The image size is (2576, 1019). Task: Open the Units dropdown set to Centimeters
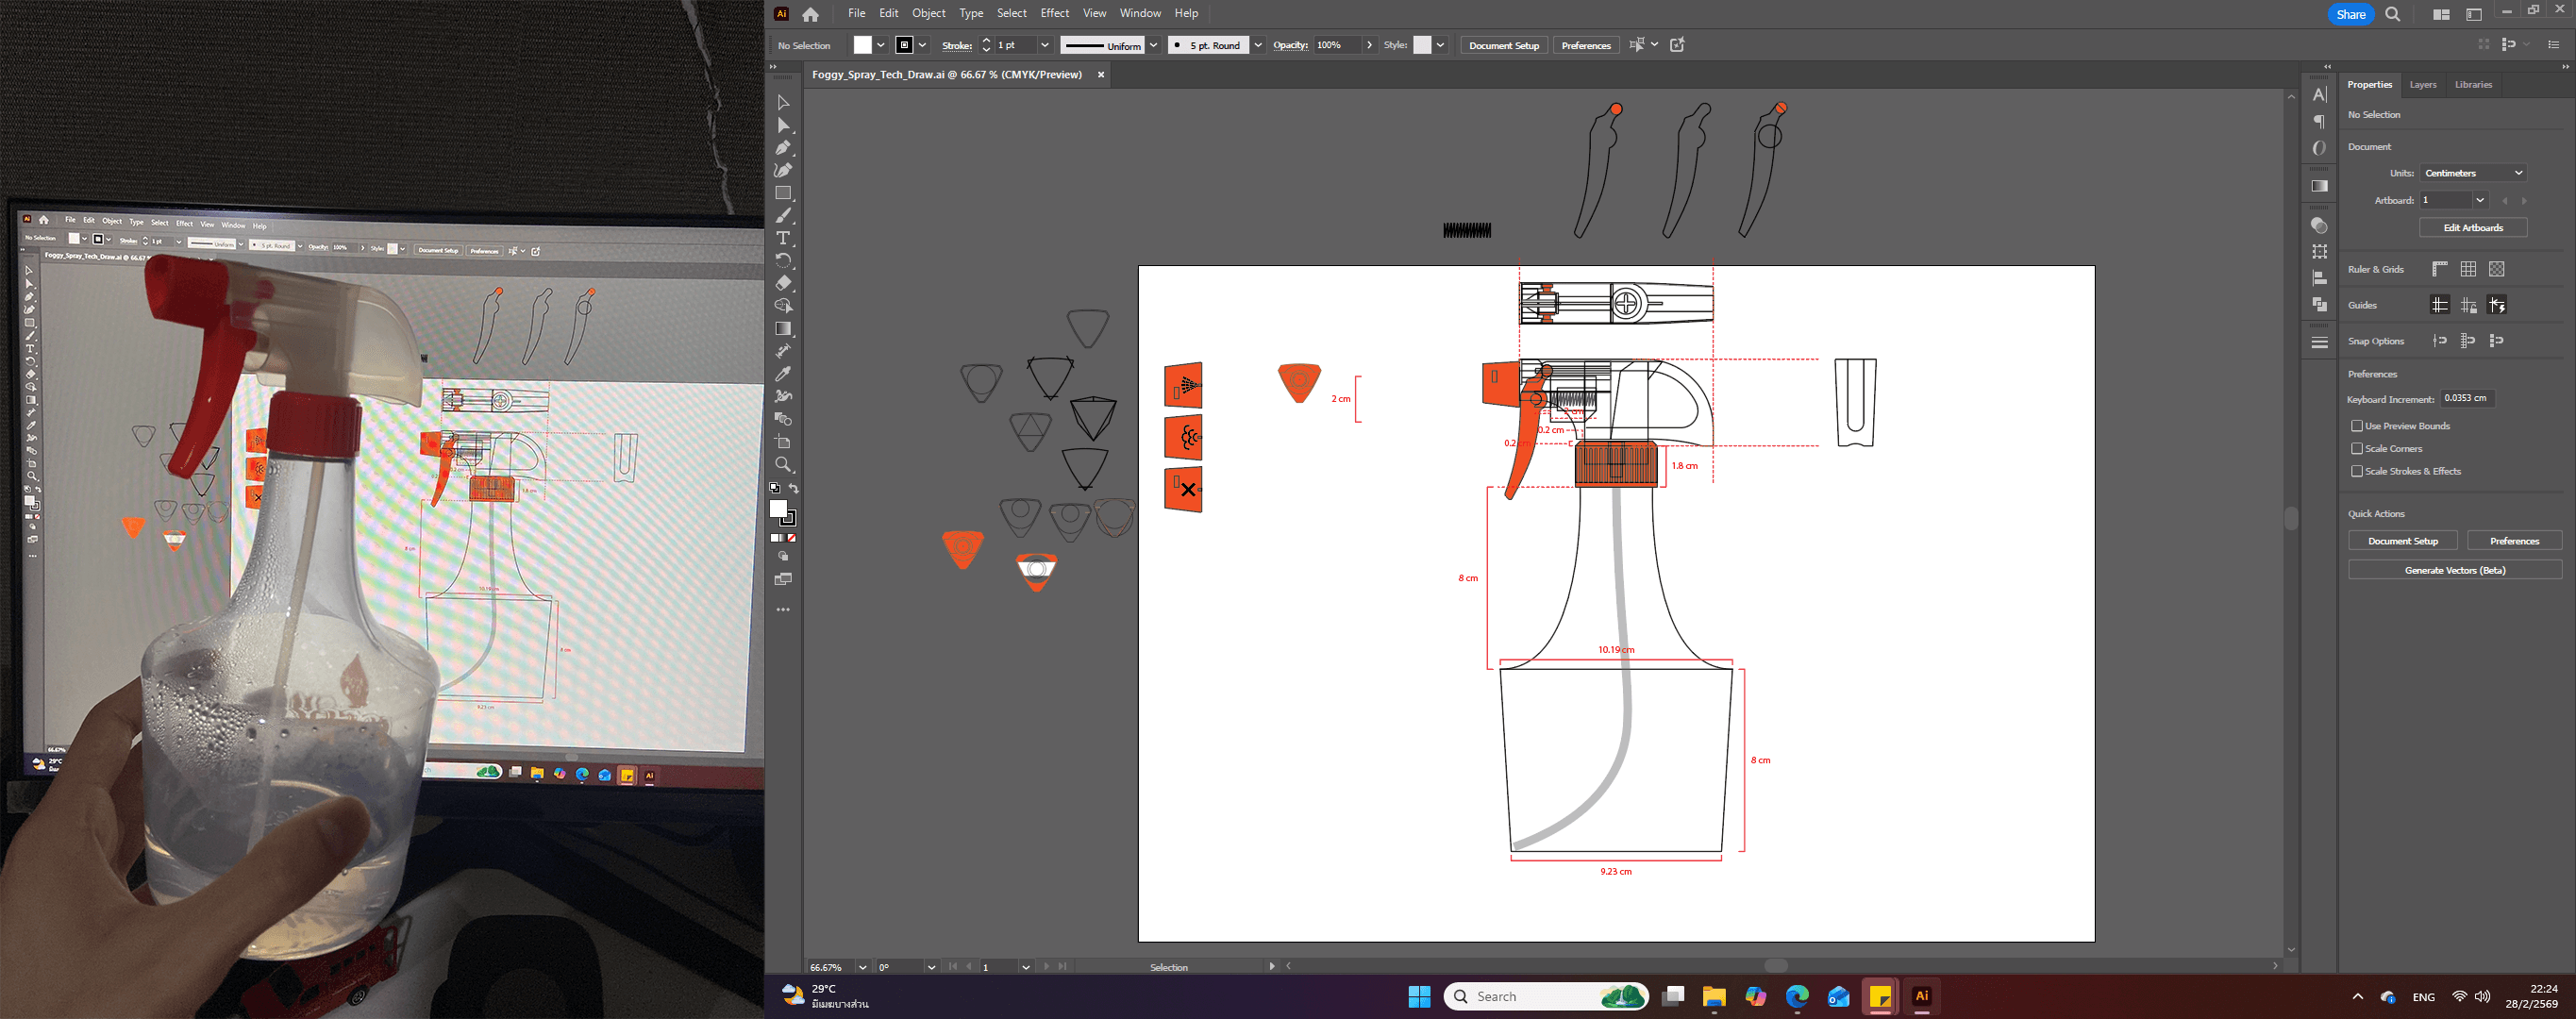coord(2472,173)
